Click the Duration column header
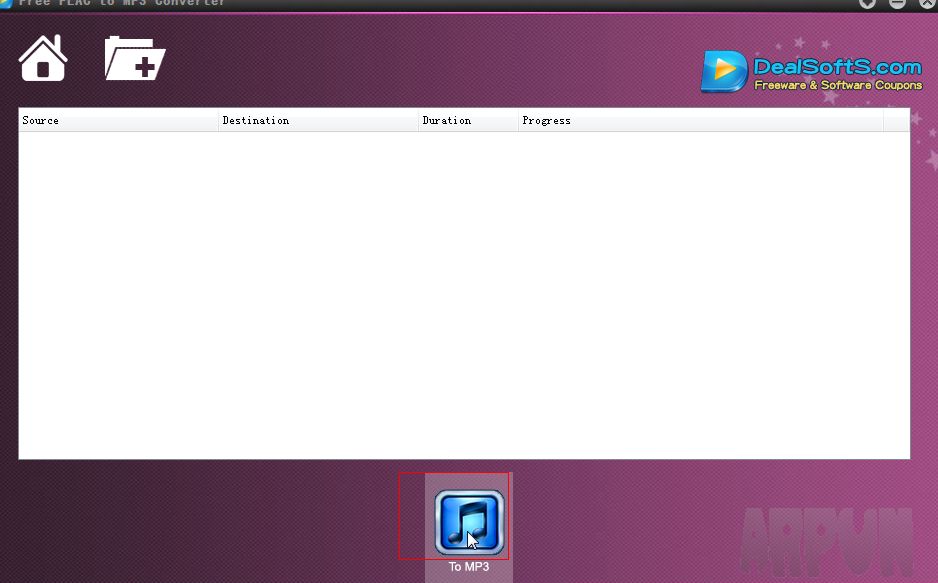The height and width of the screenshot is (583, 938). pos(468,120)
